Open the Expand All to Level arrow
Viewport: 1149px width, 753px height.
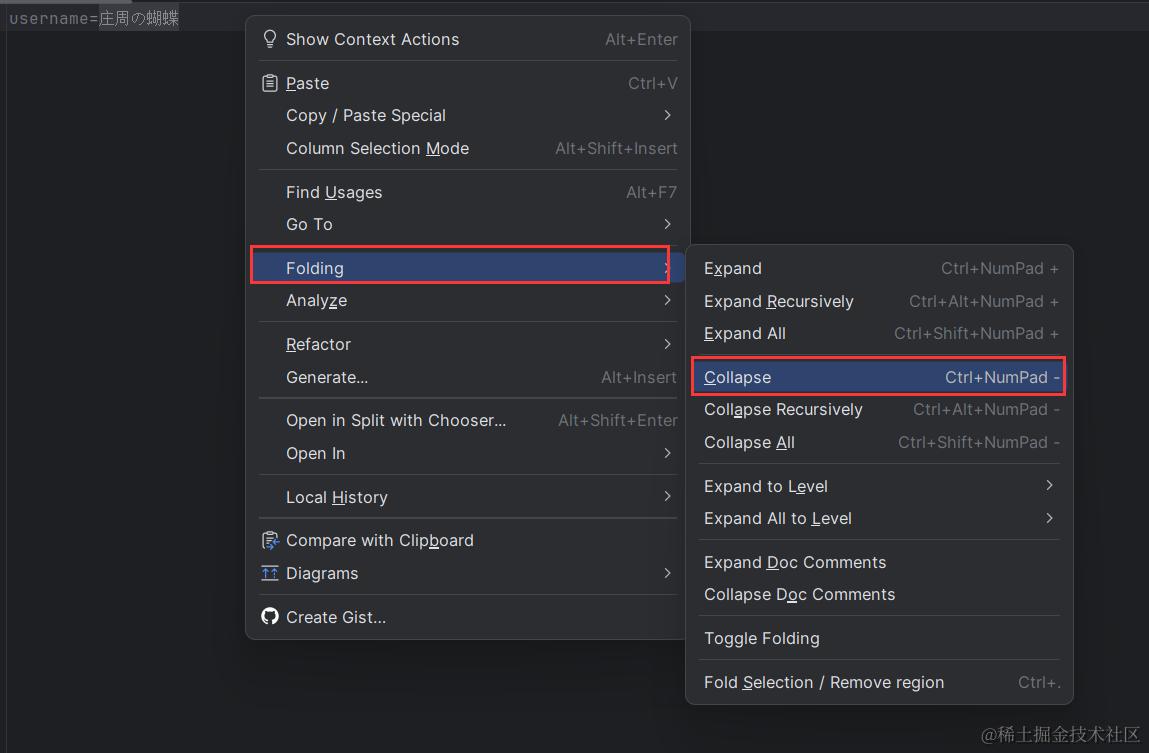pyautogui.click(x=1049, y=519)
